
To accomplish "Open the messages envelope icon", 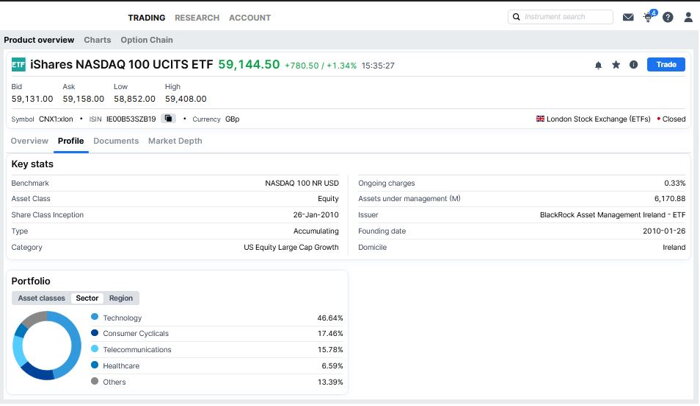I will coord(628,17).
